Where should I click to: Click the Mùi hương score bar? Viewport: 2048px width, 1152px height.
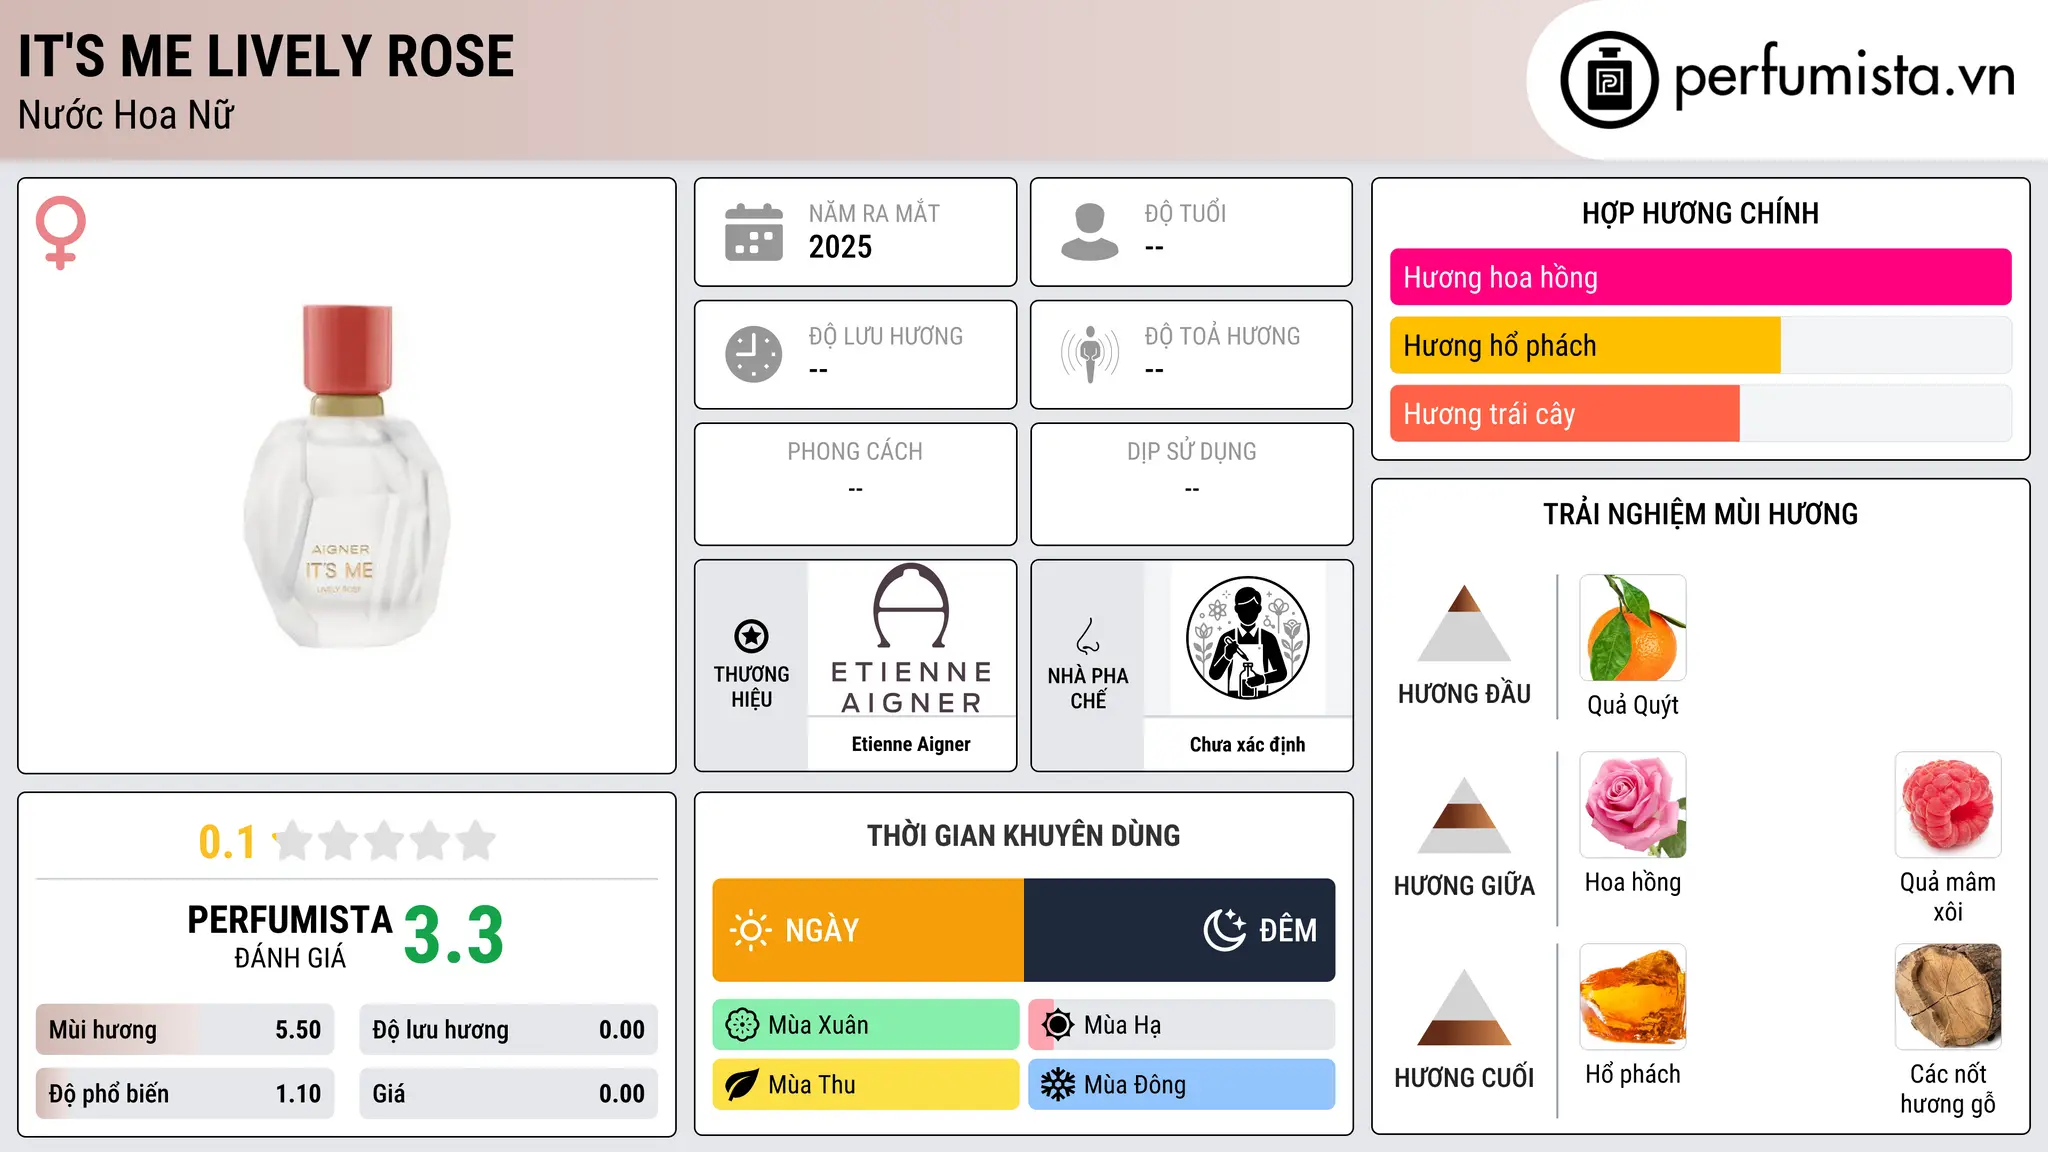coord(185,1030)
